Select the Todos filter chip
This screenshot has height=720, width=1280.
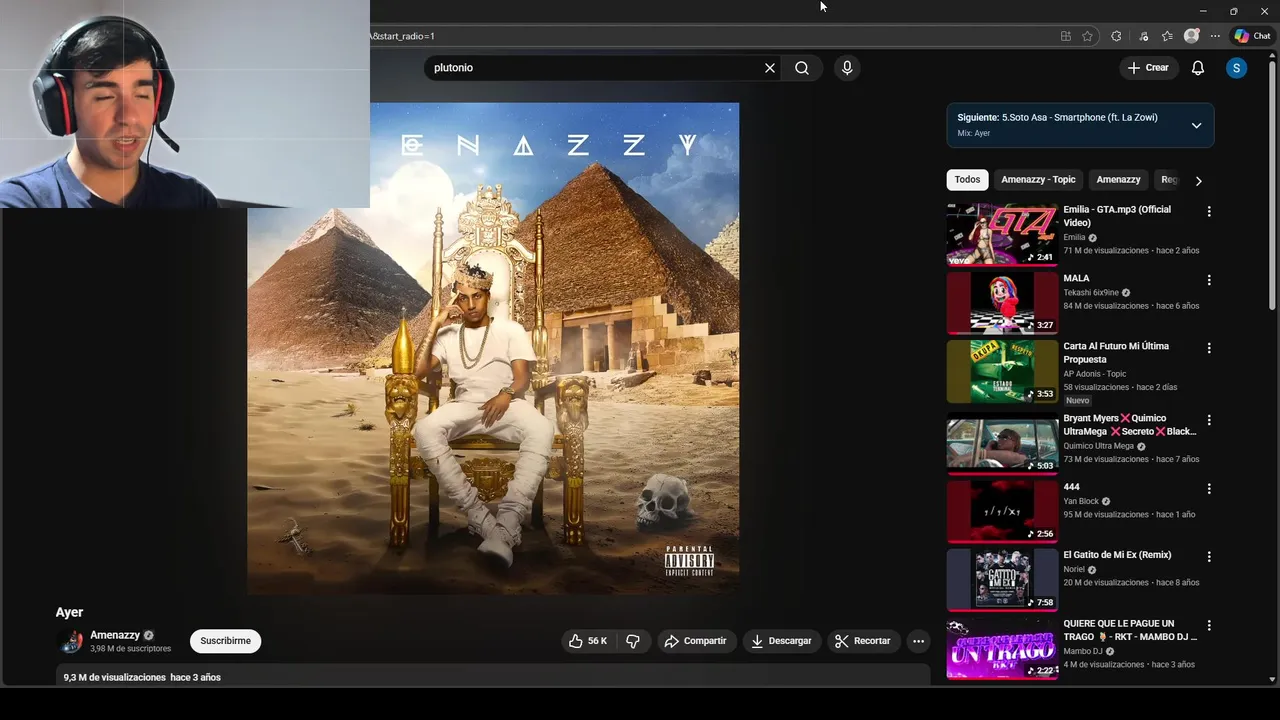tap(967, 180)
